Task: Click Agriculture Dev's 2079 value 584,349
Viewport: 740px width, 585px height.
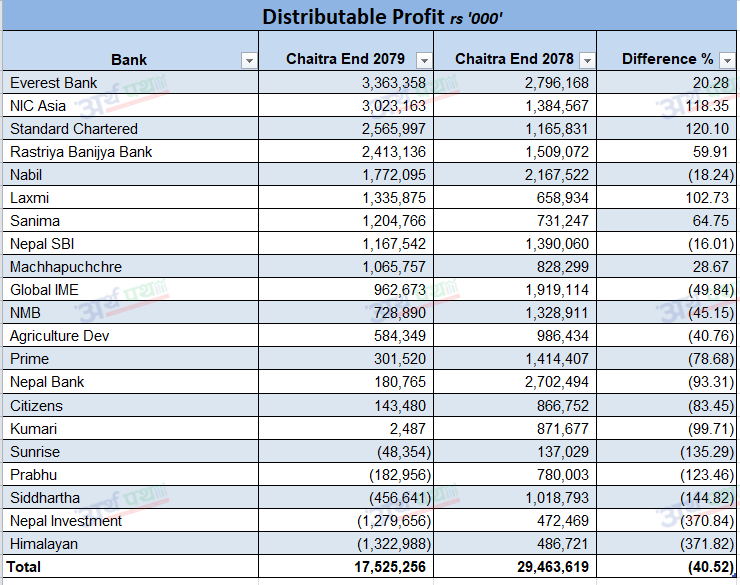Action: [400, 336]
